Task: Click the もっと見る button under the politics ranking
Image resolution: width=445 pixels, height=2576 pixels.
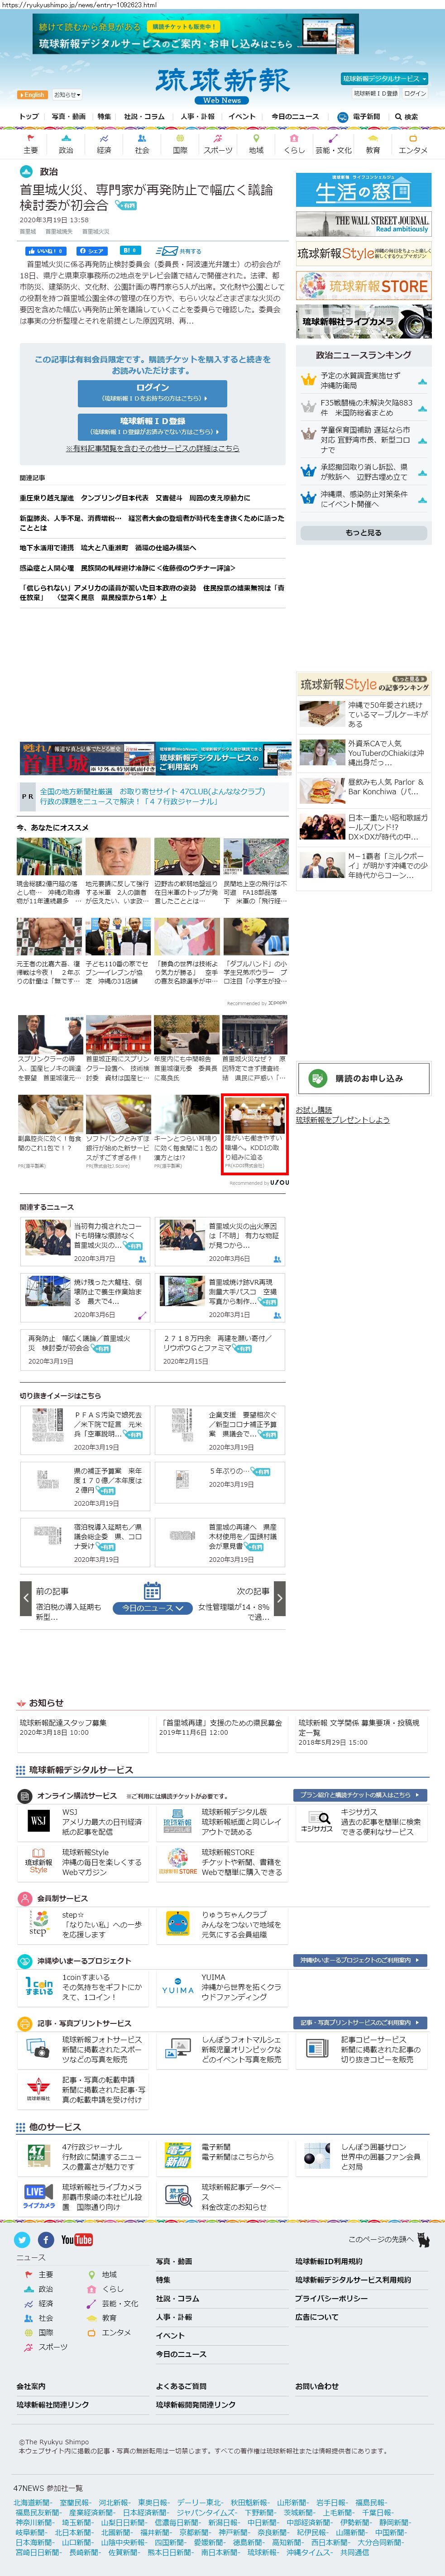Action: click(363, 533)
